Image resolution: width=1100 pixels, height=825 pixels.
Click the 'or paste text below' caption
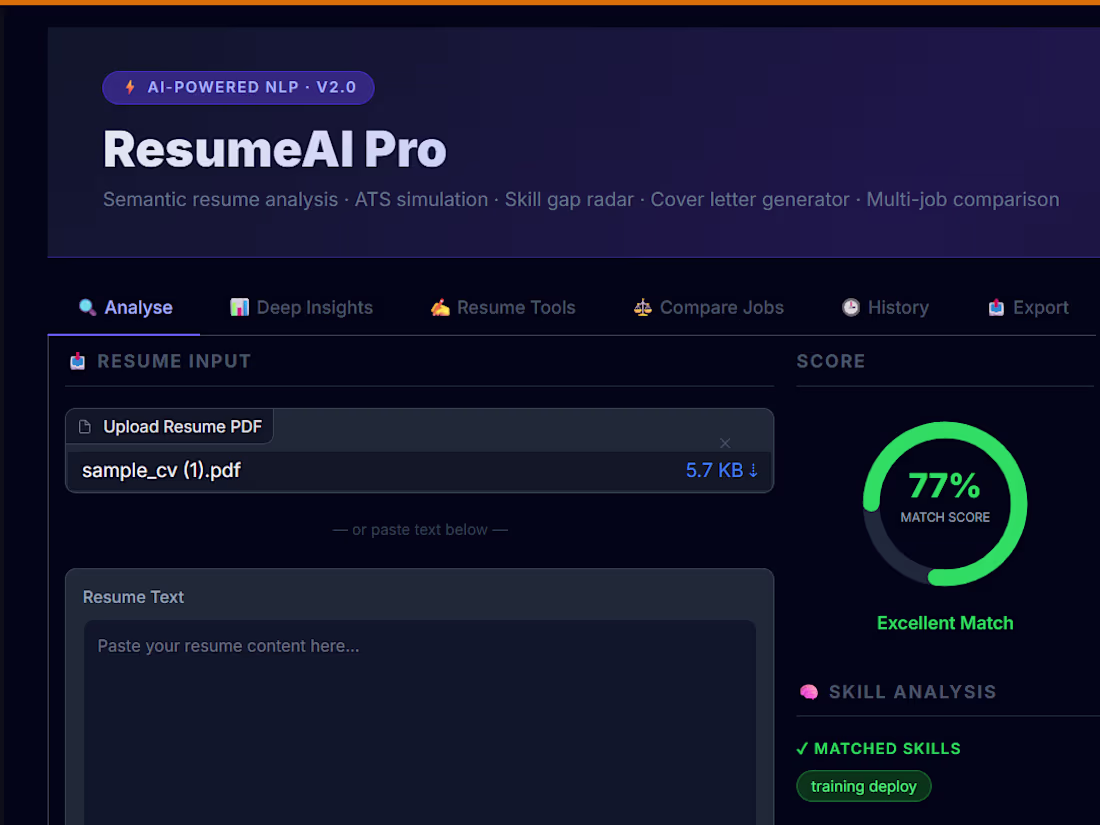420,530
